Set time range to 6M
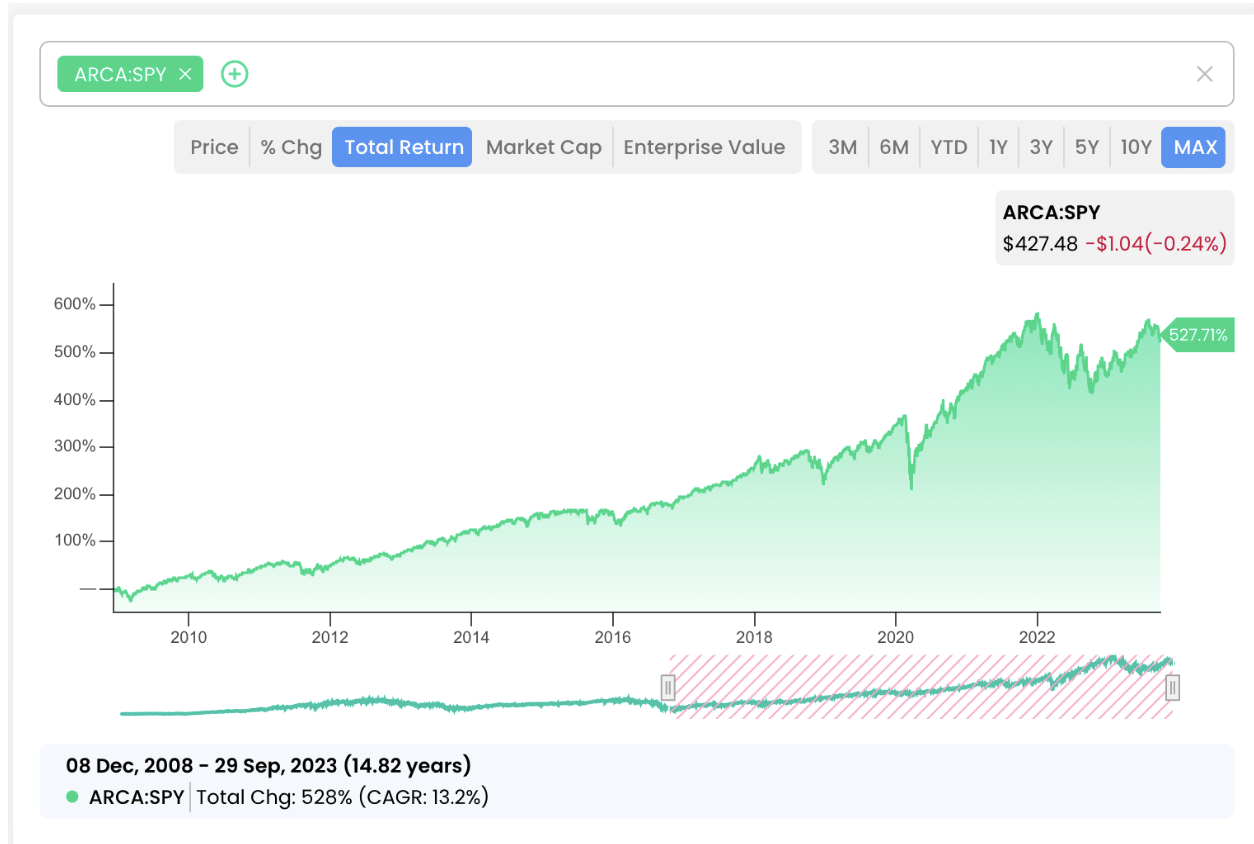Image resolution: width=1254 pixels, height=844 pixels. pyautogui.click(x=894, y=147)
